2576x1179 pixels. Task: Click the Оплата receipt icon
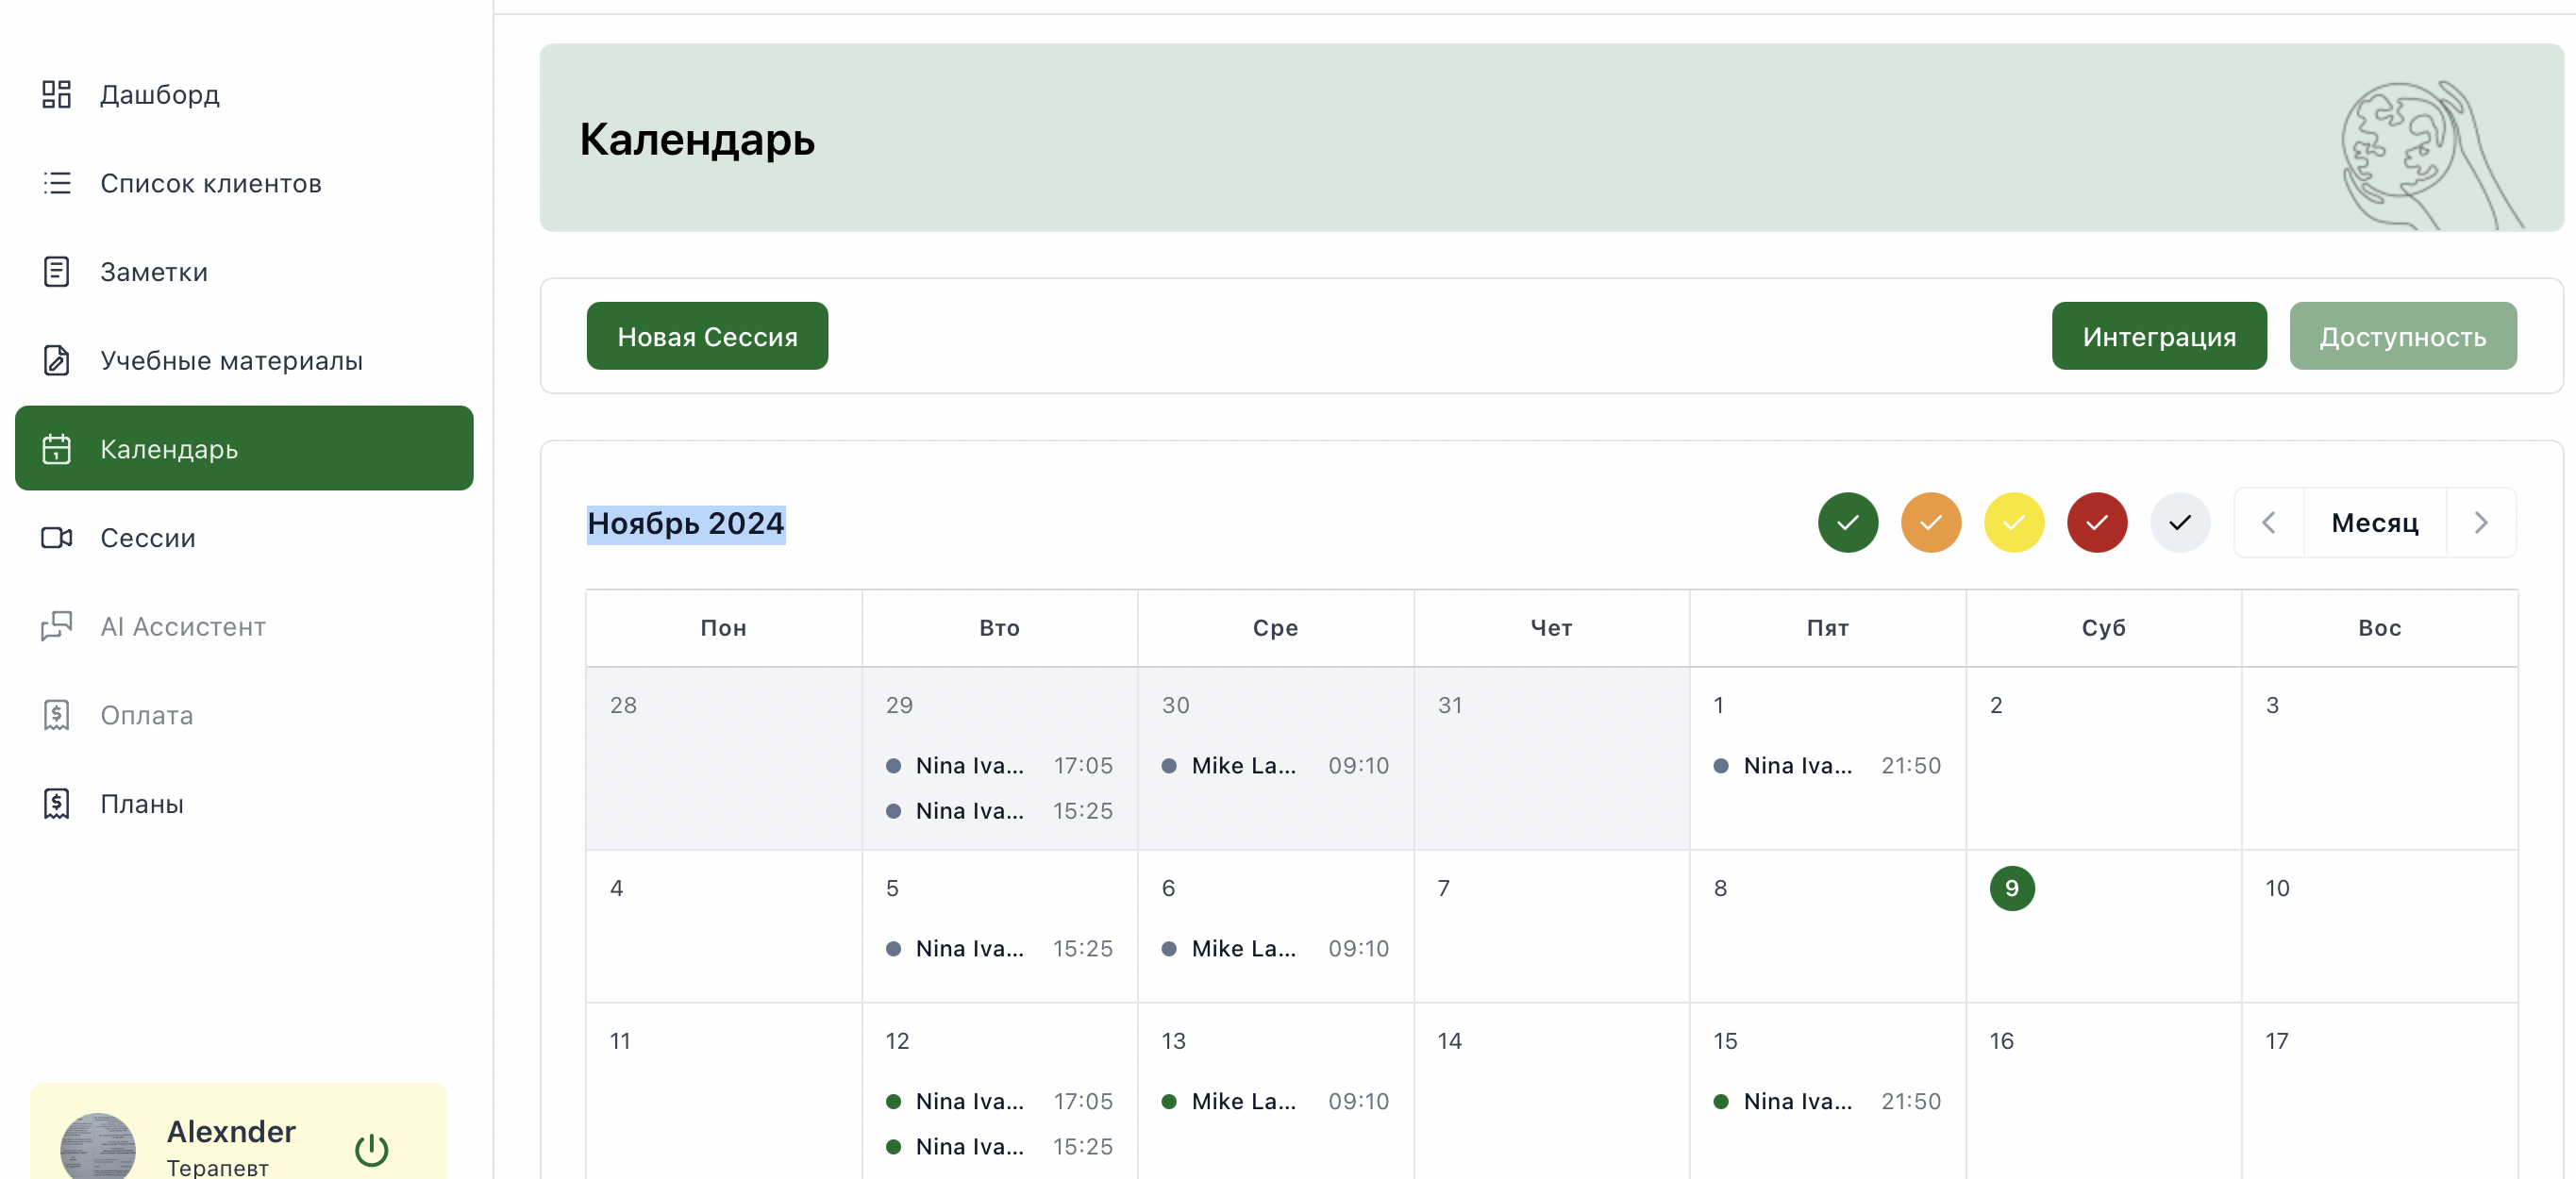(56, 715)
